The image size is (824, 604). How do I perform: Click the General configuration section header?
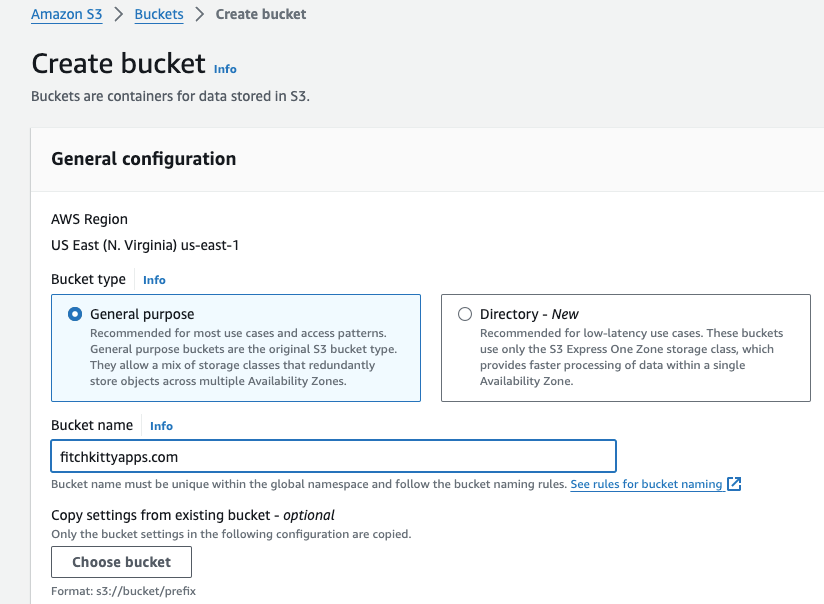pyautogui.click(x=144, y=159)
